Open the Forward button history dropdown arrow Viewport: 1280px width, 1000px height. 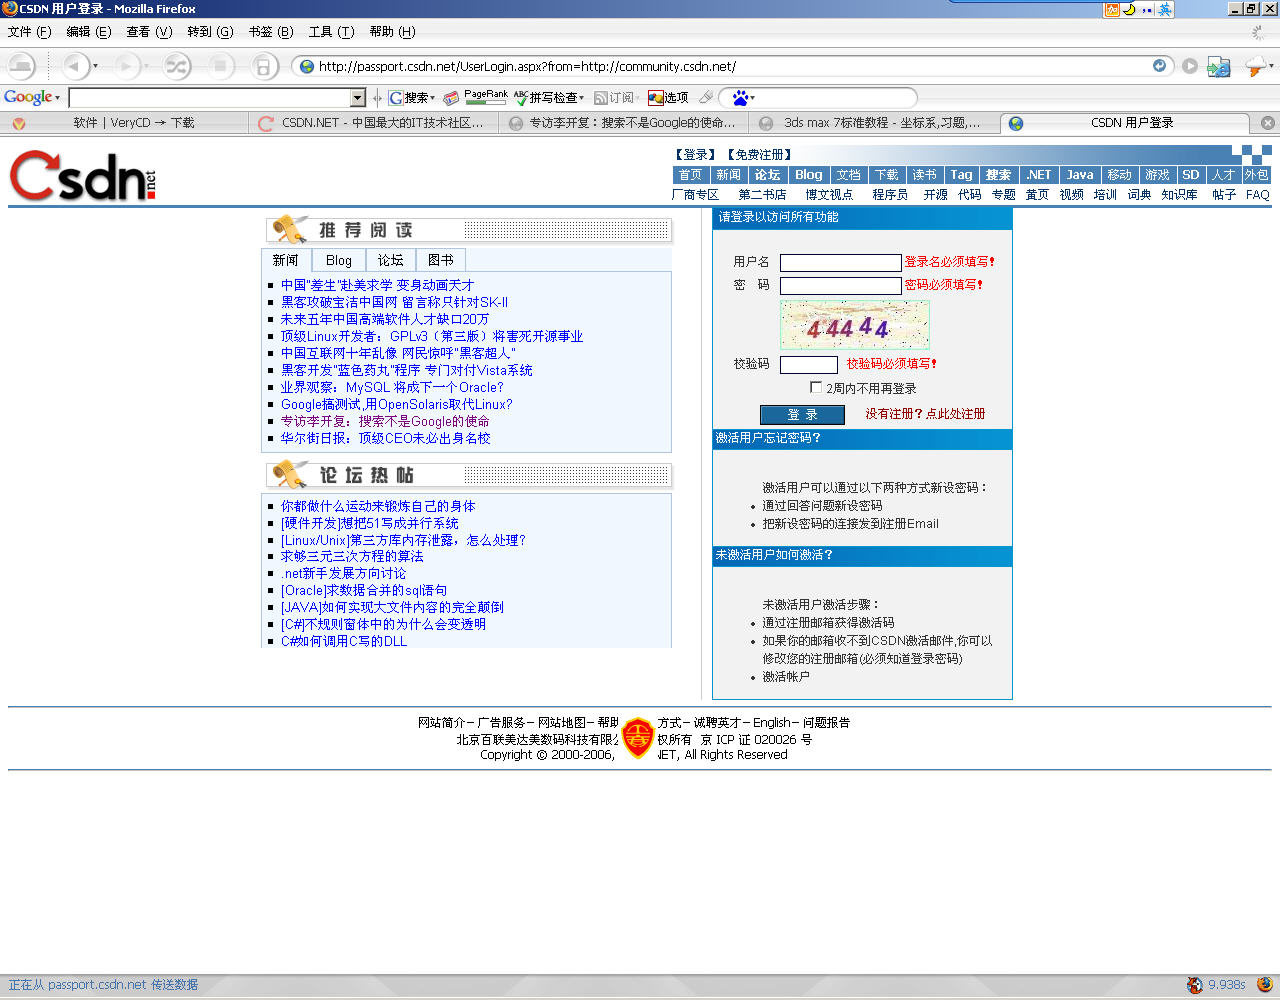(146, 66)
